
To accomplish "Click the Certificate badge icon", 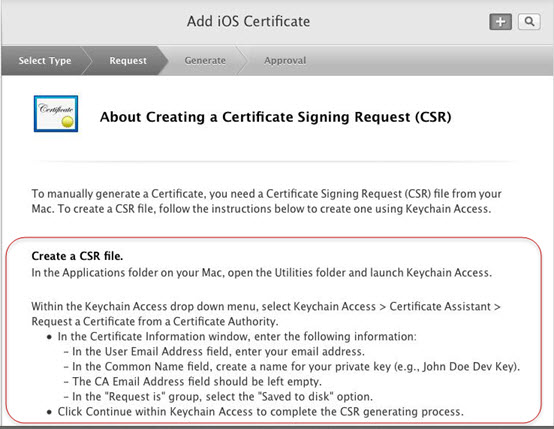I will [56, 114].
